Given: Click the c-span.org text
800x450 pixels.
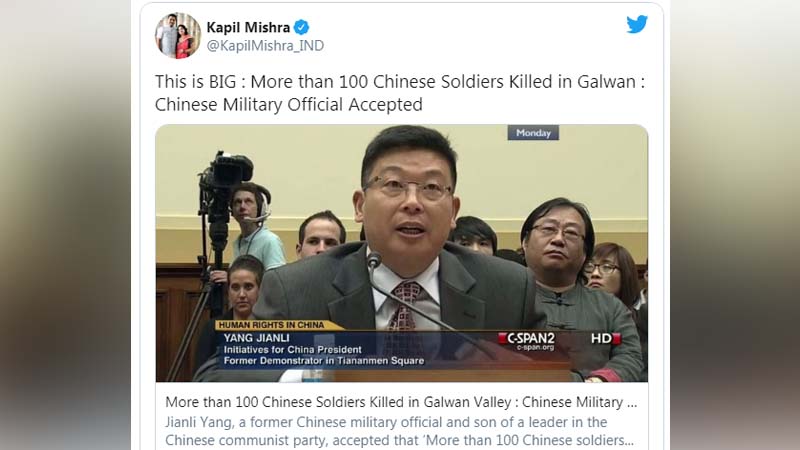Looking at the screenshot, I should pyautogui.click(x=535, y=347).
